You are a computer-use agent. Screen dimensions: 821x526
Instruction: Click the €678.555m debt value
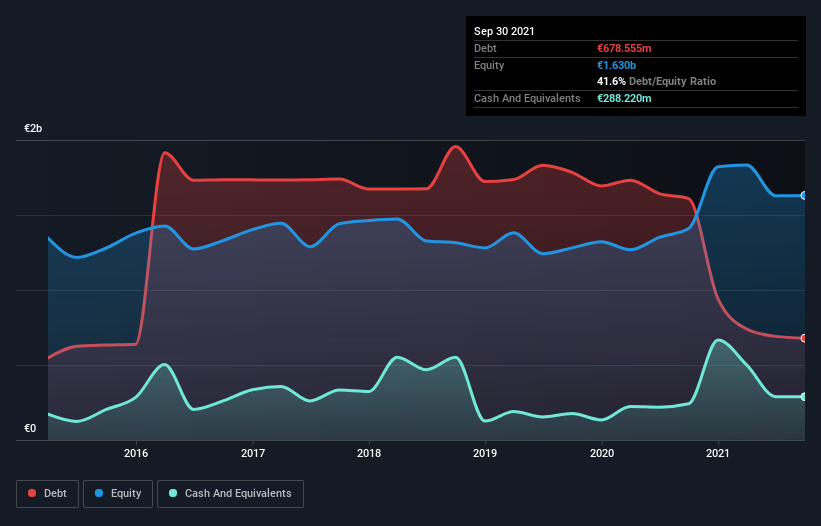(x=624, y=48)
